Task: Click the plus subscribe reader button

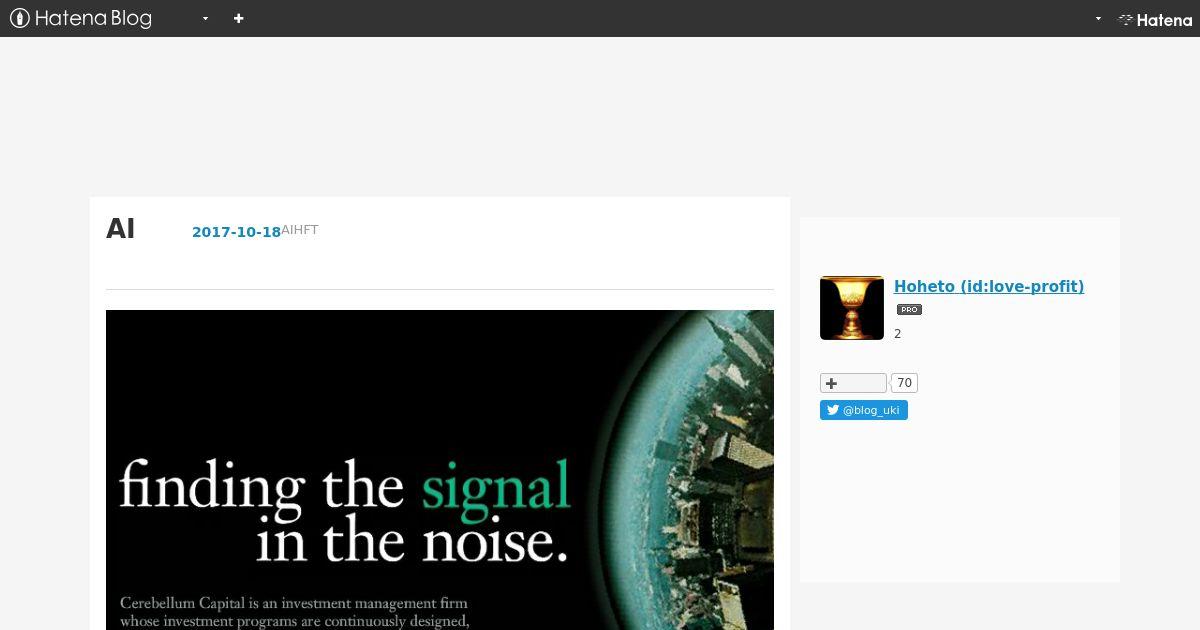Action: tap(853, 383)
